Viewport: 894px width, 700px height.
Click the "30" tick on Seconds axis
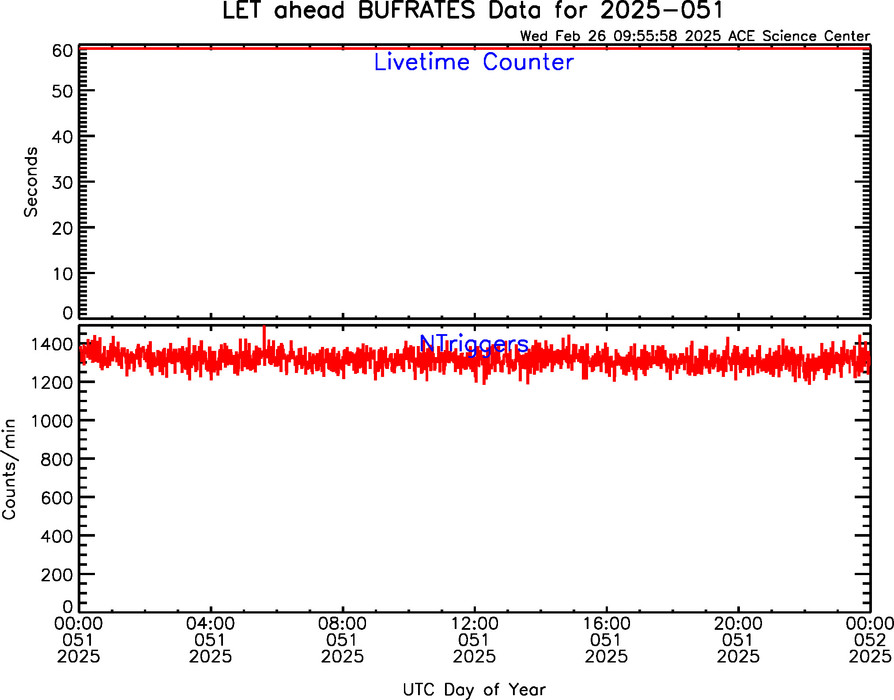click(62, 182)
